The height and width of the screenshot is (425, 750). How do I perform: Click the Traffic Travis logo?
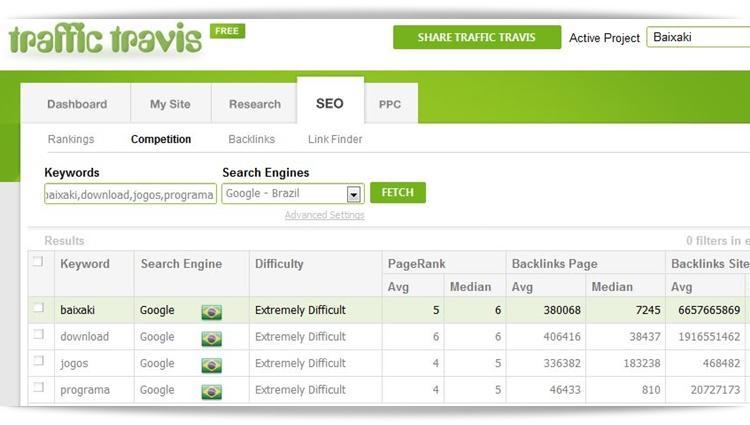[105, 38]
